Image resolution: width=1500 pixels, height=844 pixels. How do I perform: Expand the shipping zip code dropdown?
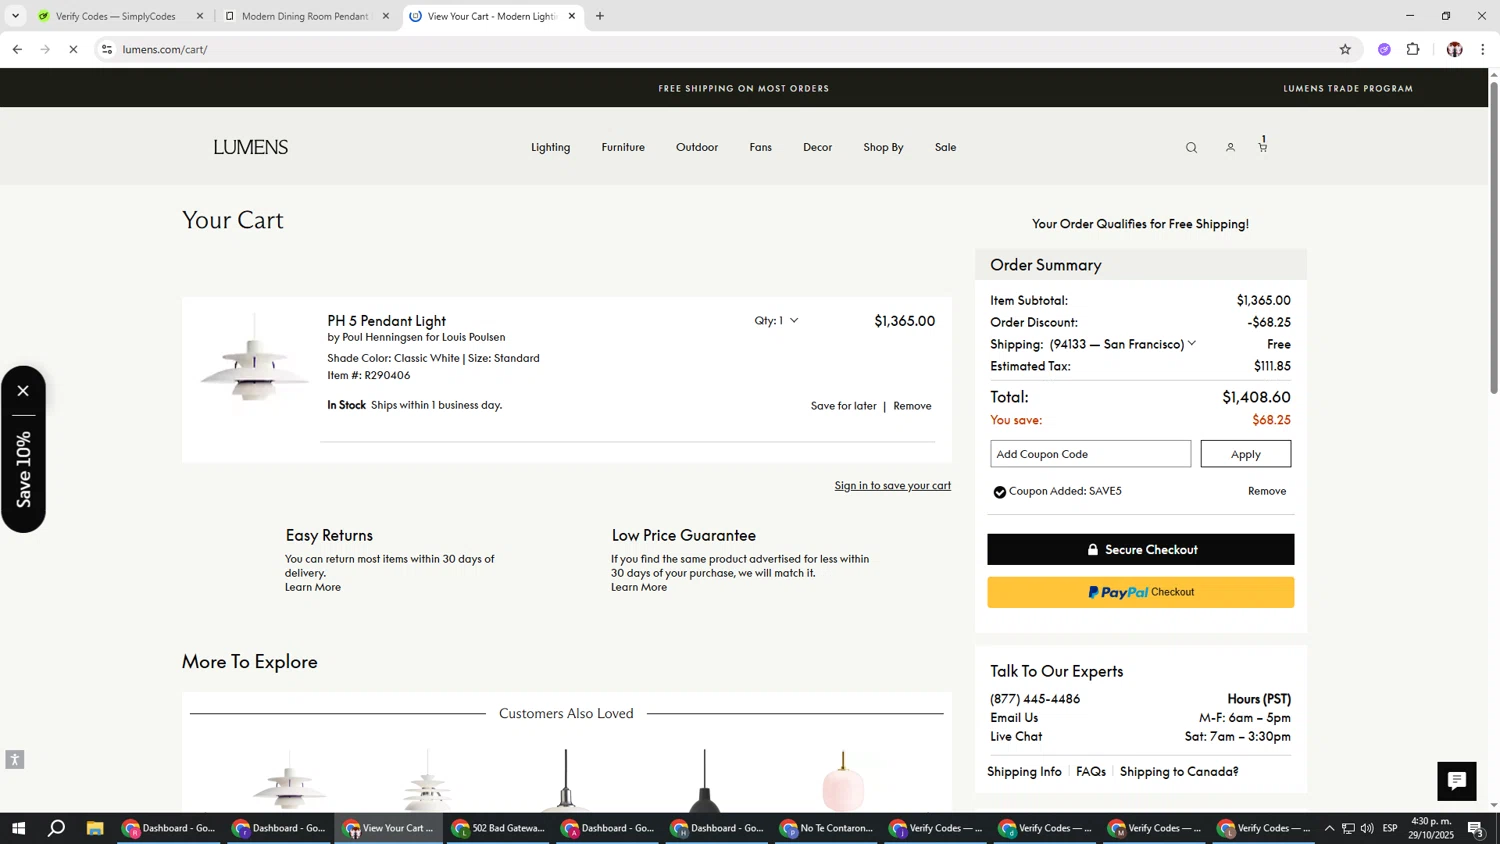tap(1191, 344)
